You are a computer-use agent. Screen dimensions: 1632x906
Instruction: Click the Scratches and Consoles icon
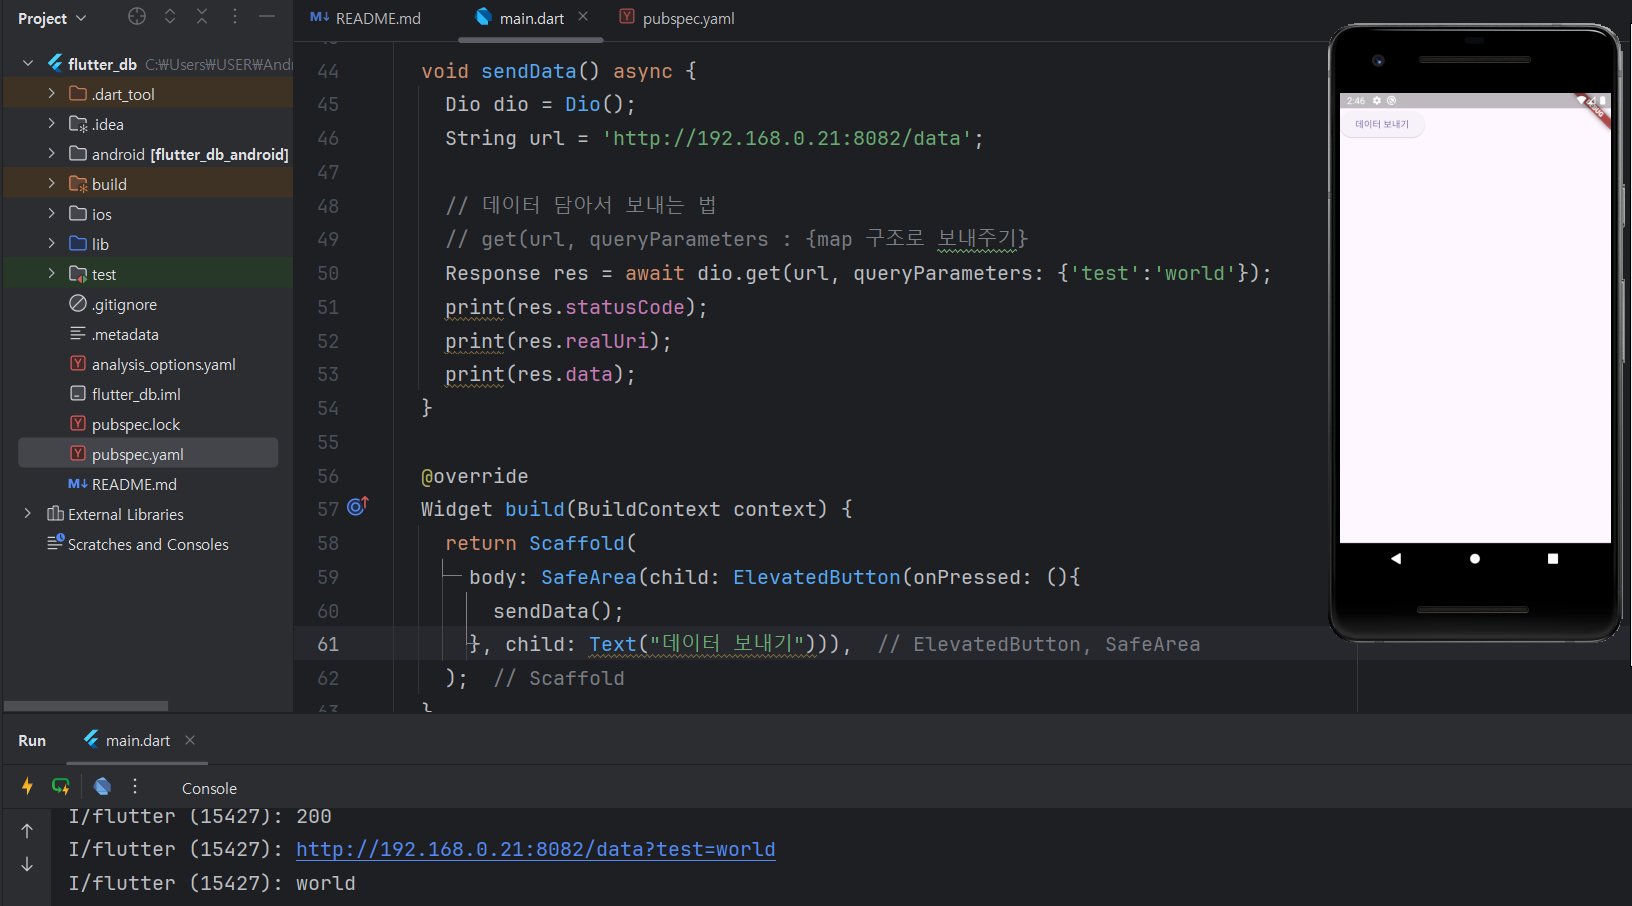(56, 543)
